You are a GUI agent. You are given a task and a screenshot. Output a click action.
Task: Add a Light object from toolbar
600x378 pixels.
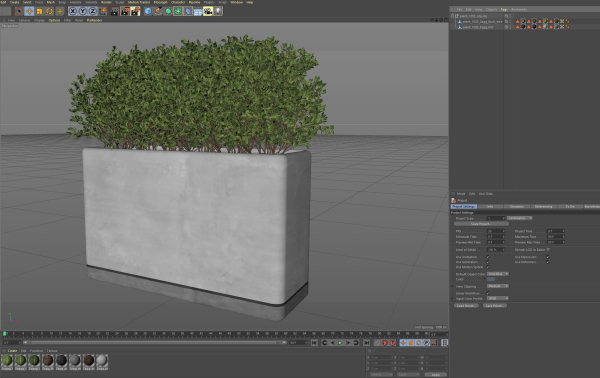[x=218, y=11]
